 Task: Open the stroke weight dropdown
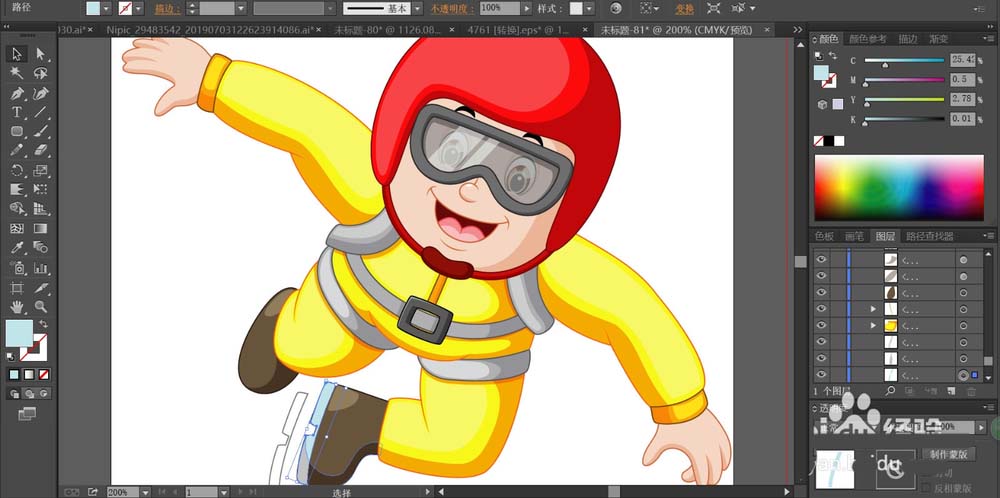point(240,8)
